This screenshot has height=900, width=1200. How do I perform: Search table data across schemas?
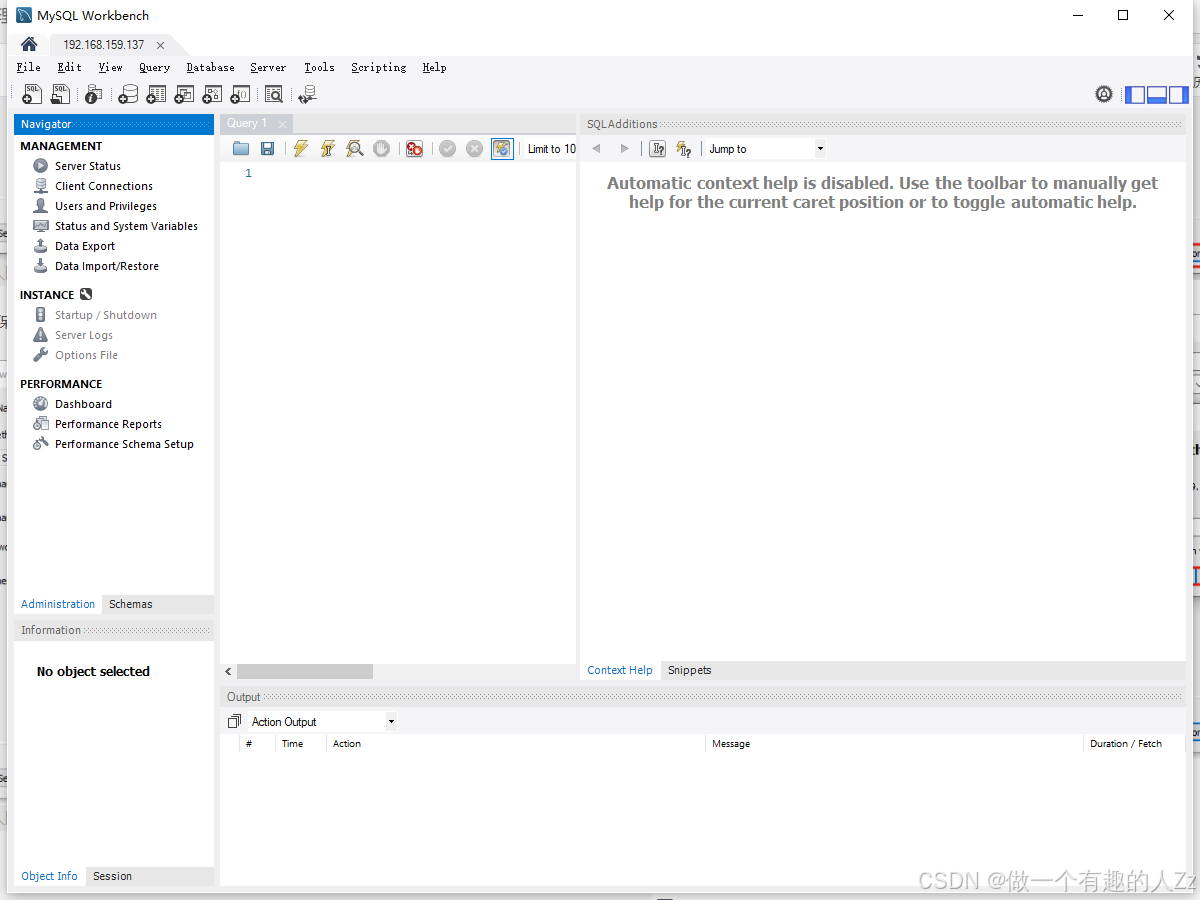(x=274, y=94)
